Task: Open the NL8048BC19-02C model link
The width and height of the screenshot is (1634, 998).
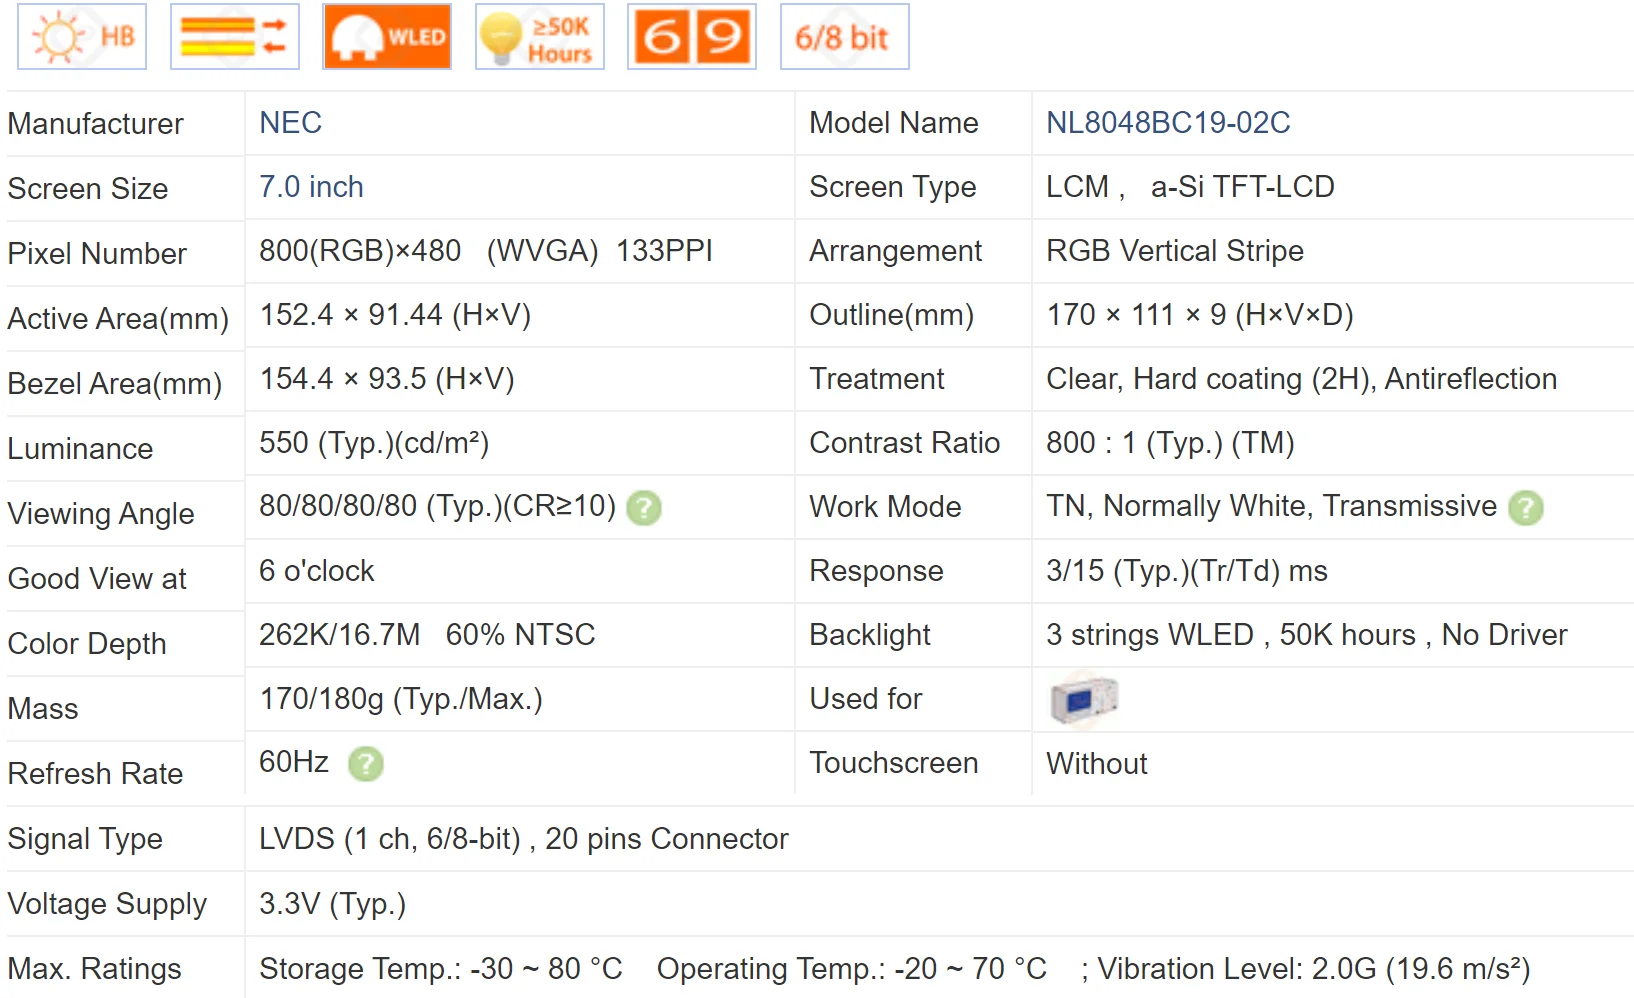Action: [x=1168, y=123]
